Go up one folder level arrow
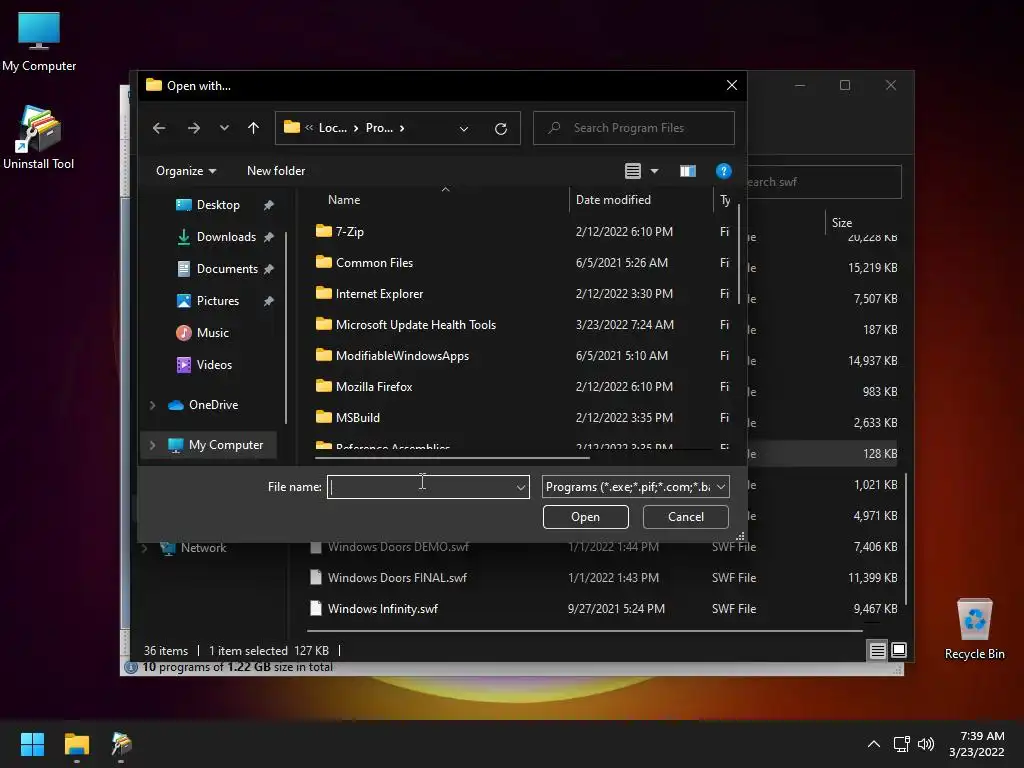1024x768 pixels. (253, 128)
